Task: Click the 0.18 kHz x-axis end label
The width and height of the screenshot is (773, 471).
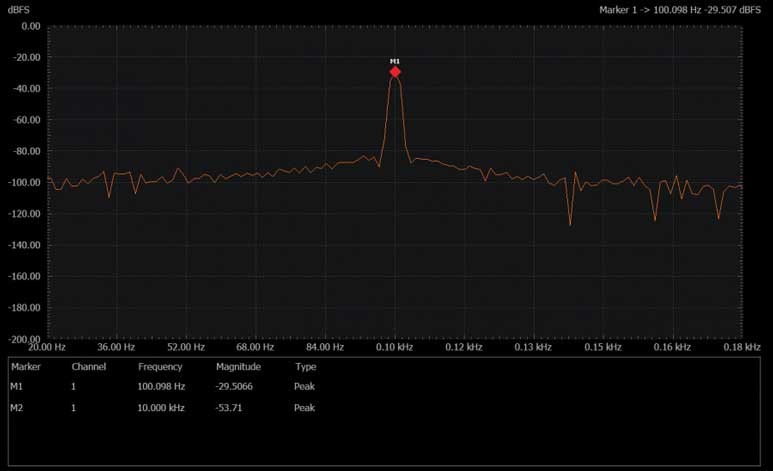Action: pos(741,348)
